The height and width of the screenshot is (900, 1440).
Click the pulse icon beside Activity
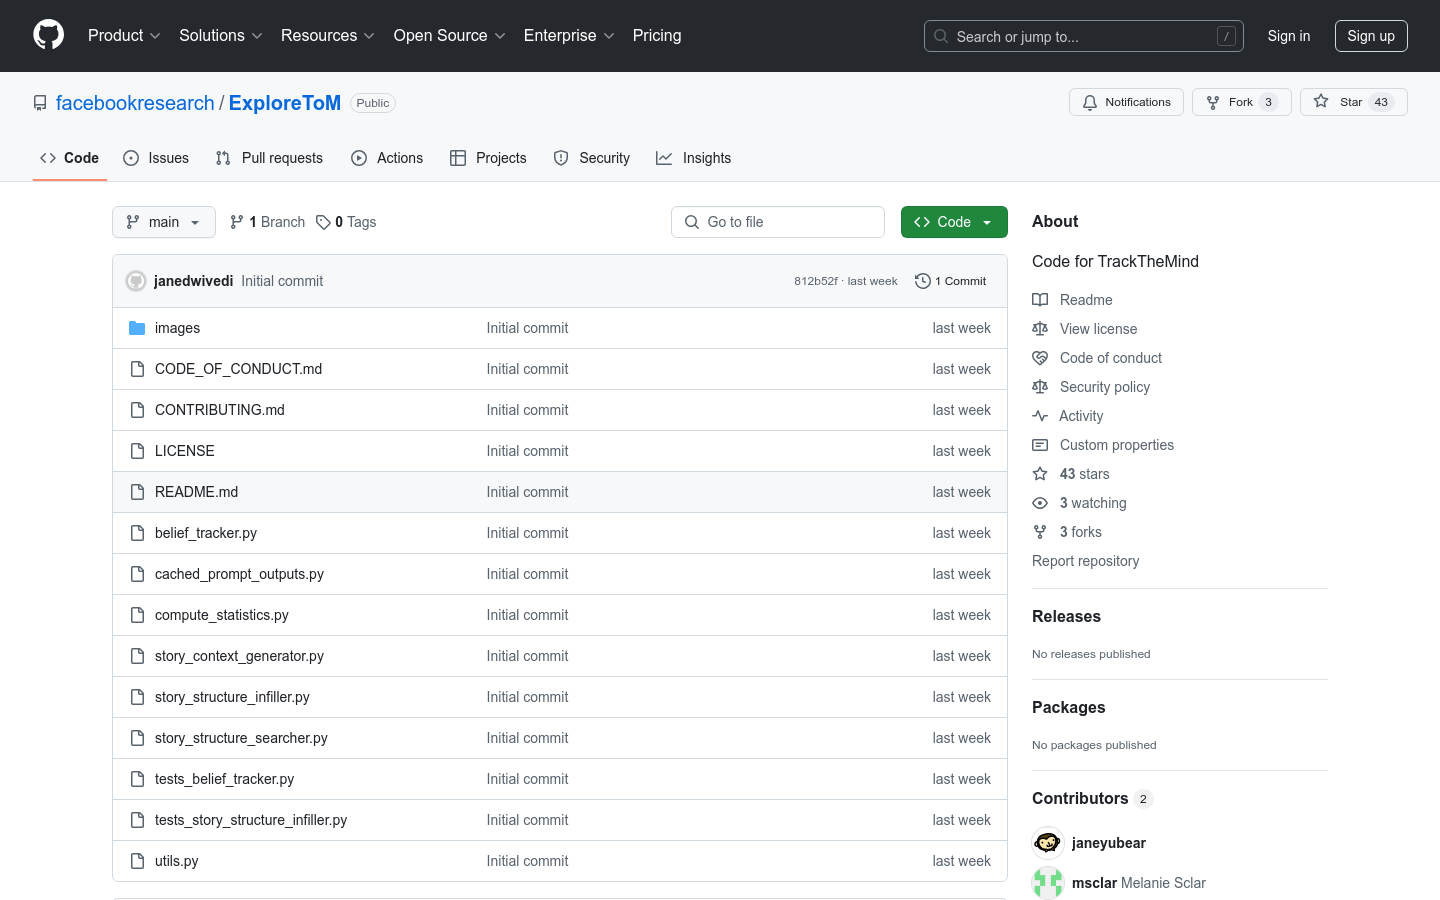tap(1040, 416)
